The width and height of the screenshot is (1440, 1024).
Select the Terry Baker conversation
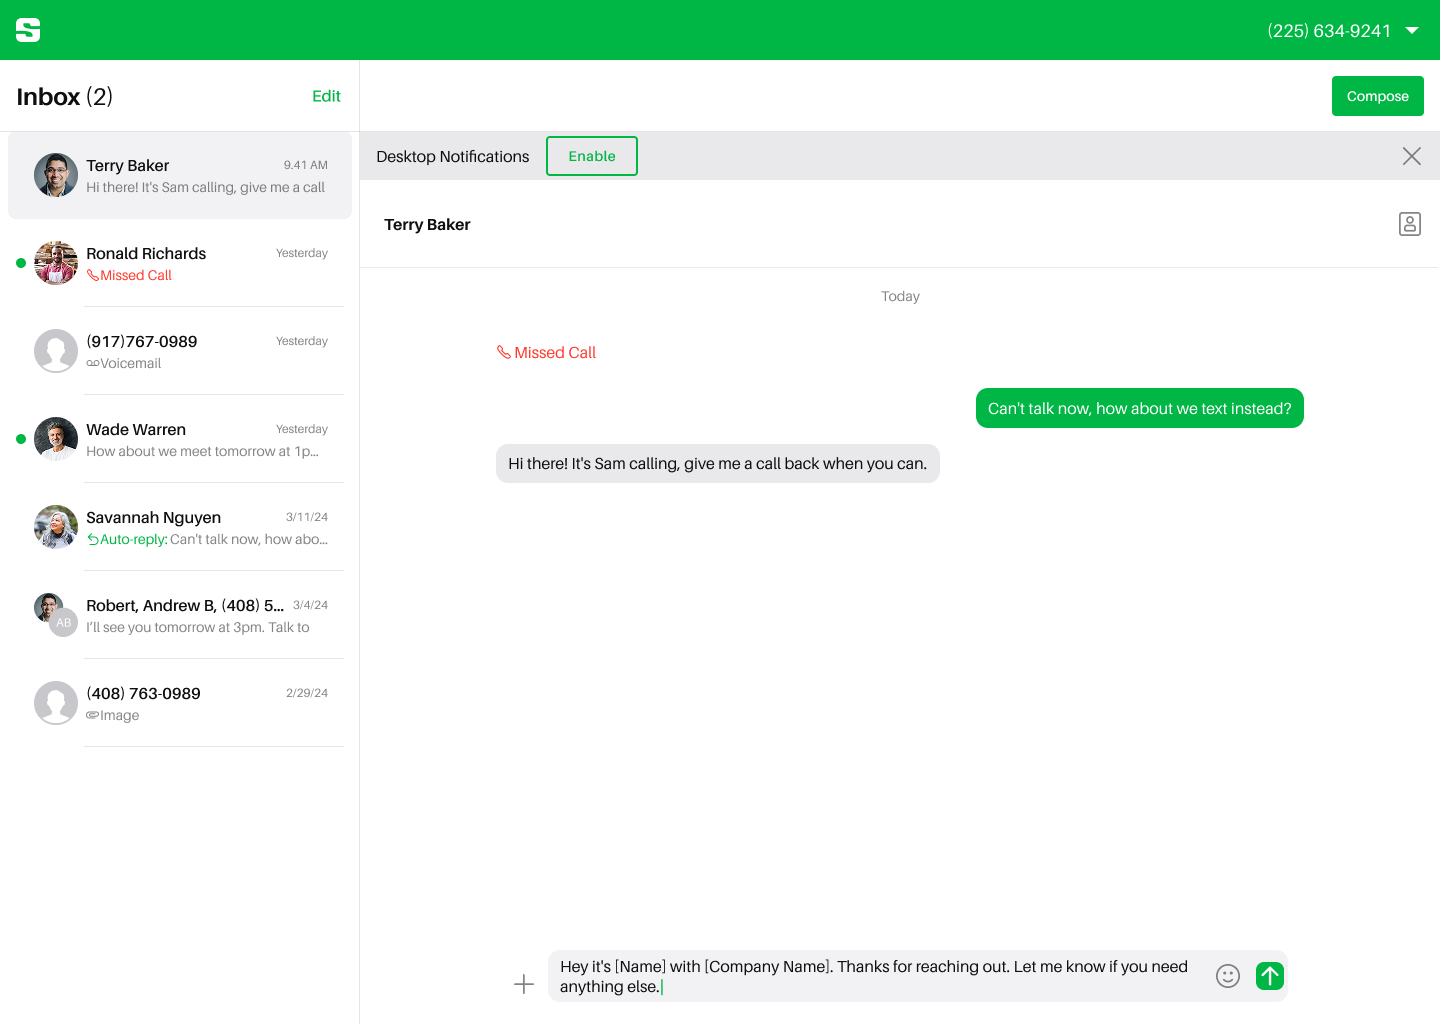180,175
